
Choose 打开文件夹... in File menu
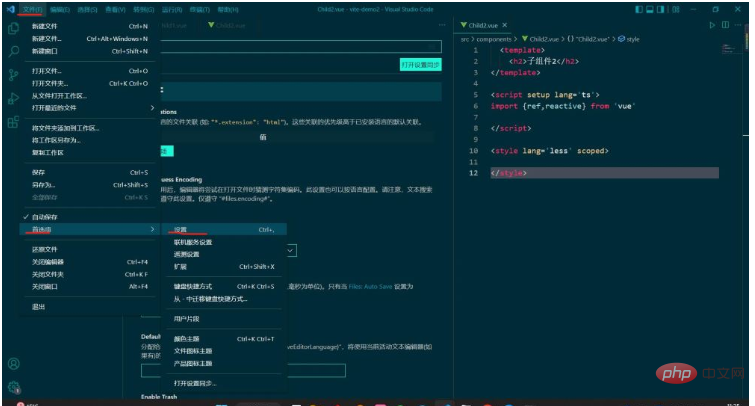[89, 83]
